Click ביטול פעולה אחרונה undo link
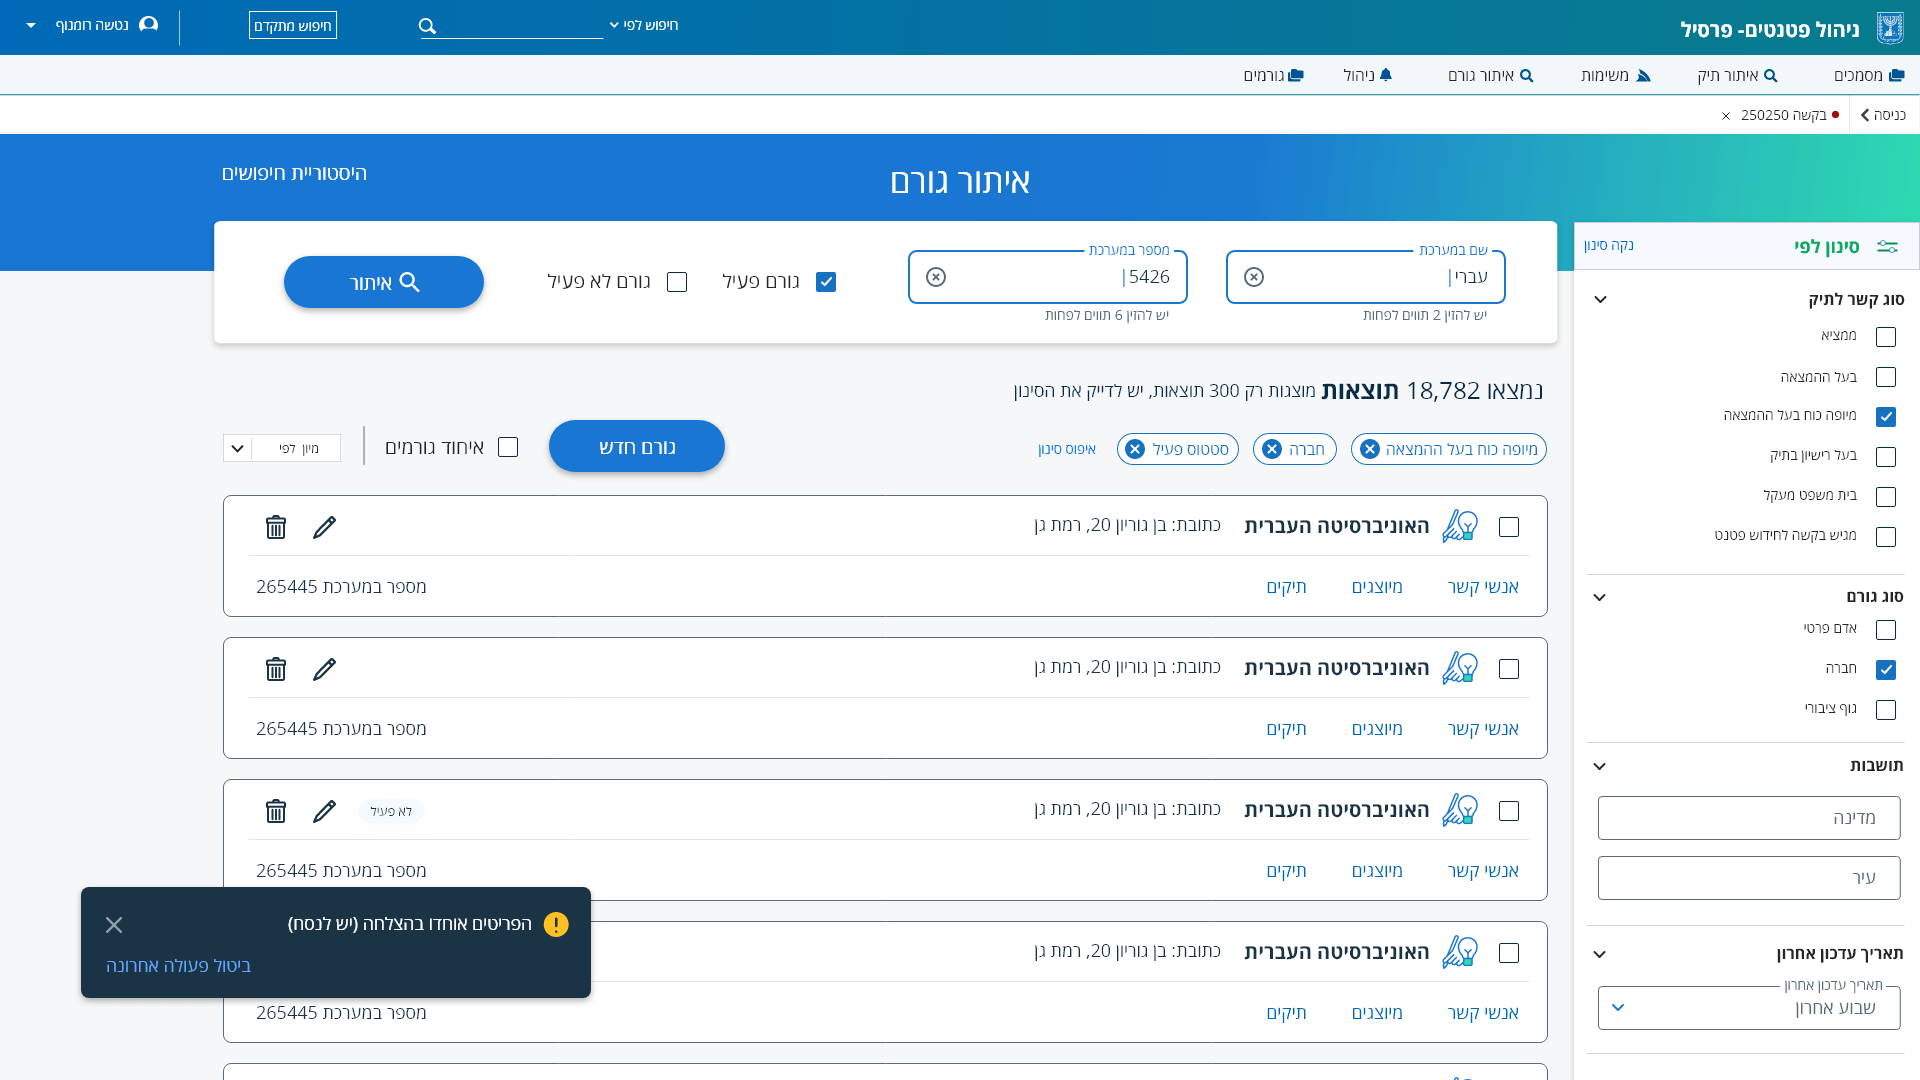 tap(179, 966)
